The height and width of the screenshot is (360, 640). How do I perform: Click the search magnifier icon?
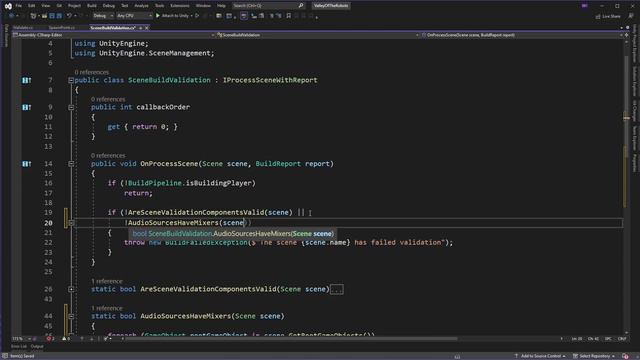click(301, 6)
